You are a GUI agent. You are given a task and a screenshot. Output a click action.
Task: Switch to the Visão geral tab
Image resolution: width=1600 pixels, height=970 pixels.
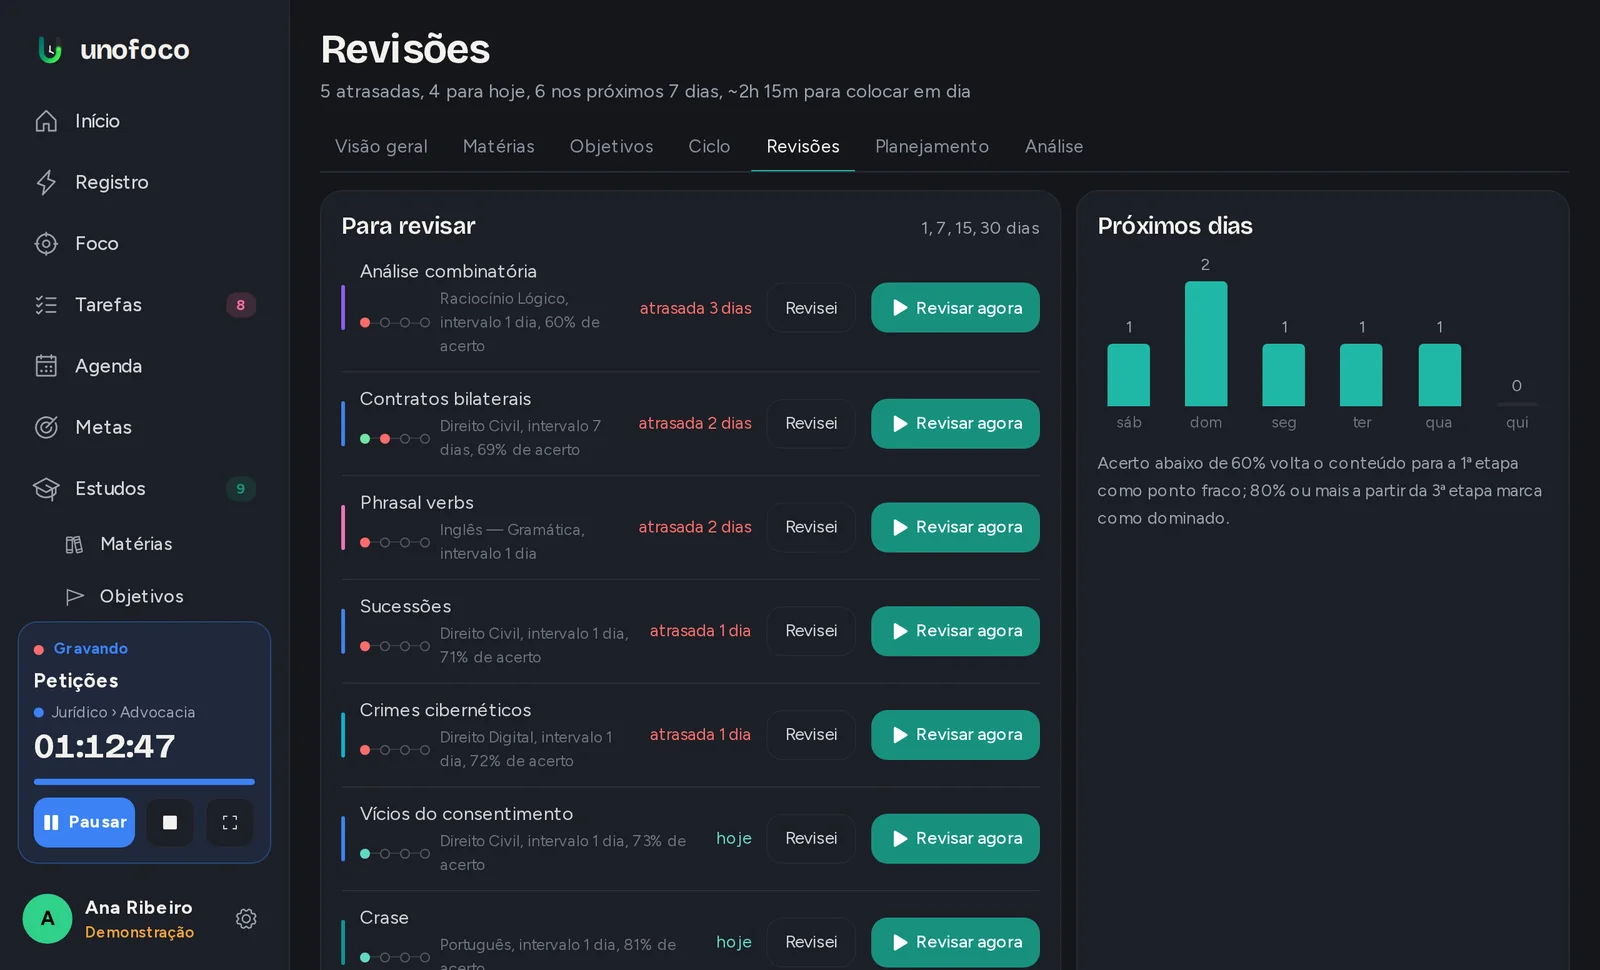(381, 146)
